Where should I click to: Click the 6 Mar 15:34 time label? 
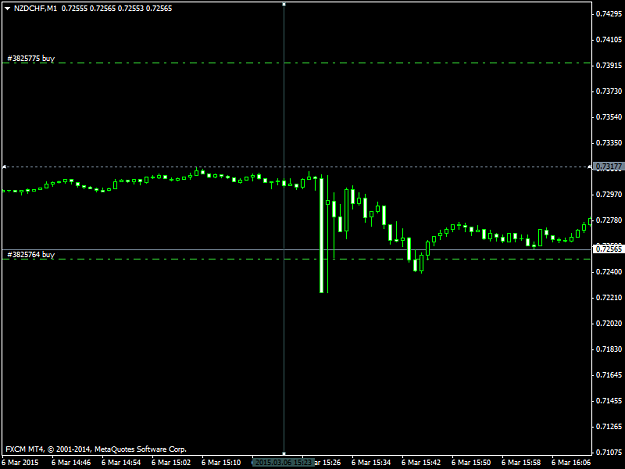371,463
